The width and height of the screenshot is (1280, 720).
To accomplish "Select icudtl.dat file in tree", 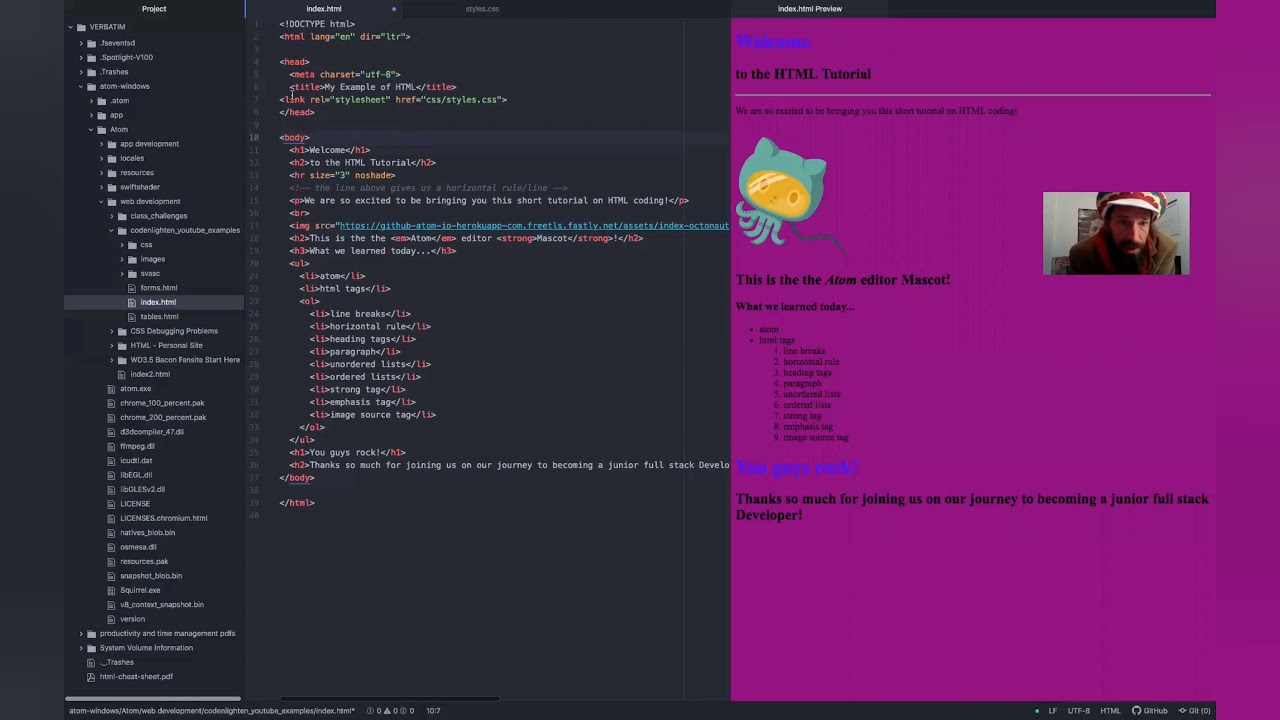I will pyautogui.click(x=136, y=461).
